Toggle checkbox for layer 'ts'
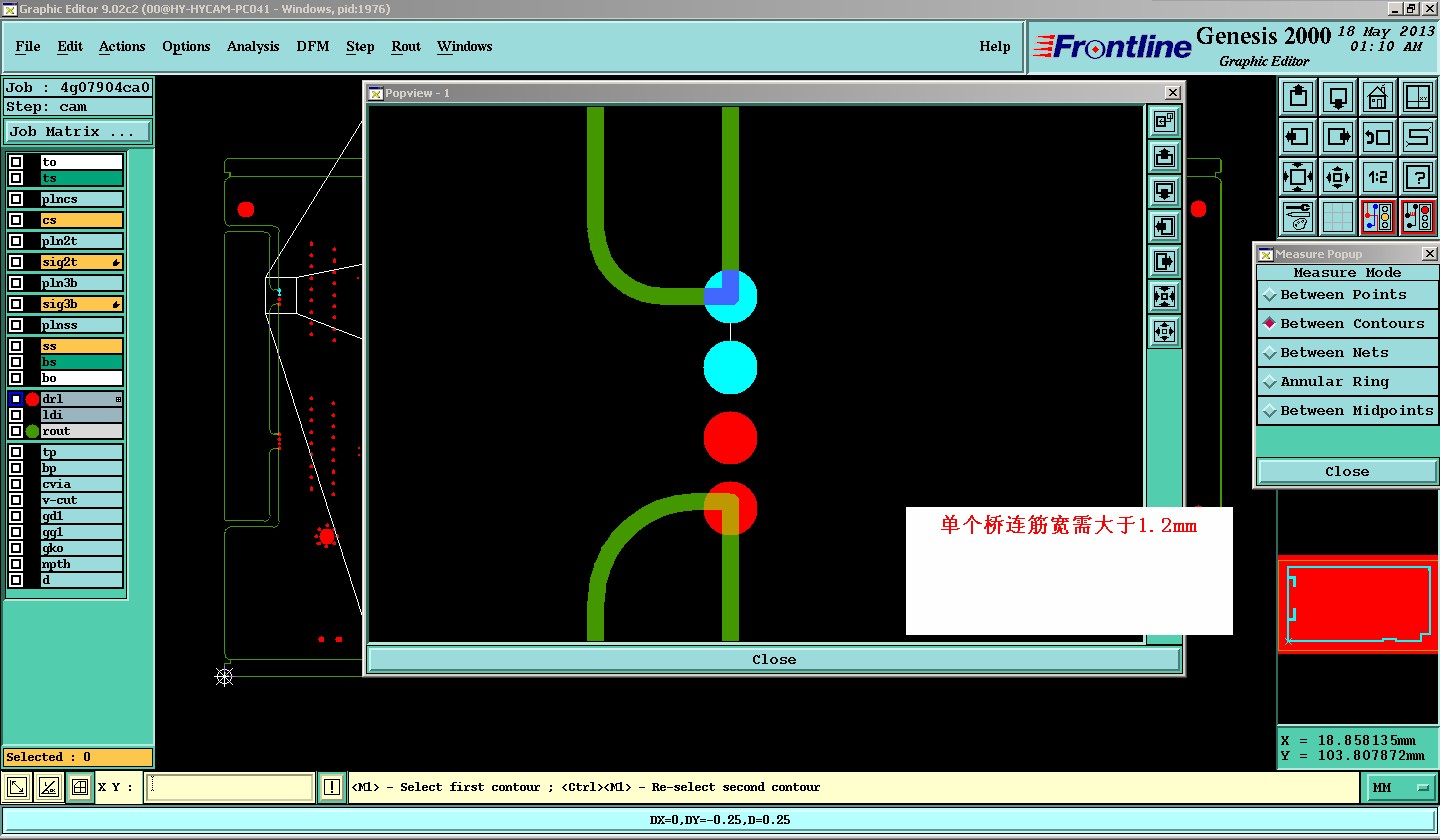 (16, 178)
